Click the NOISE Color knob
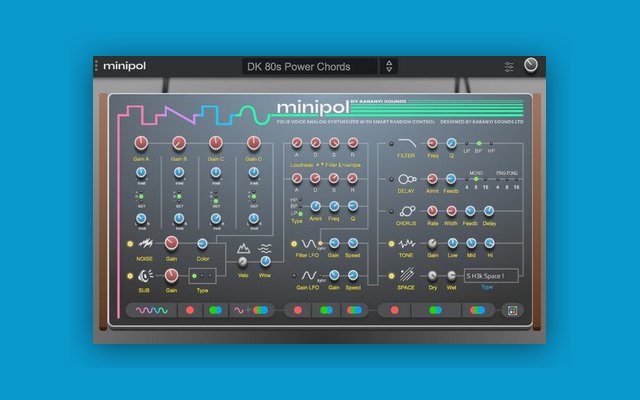 202,244
